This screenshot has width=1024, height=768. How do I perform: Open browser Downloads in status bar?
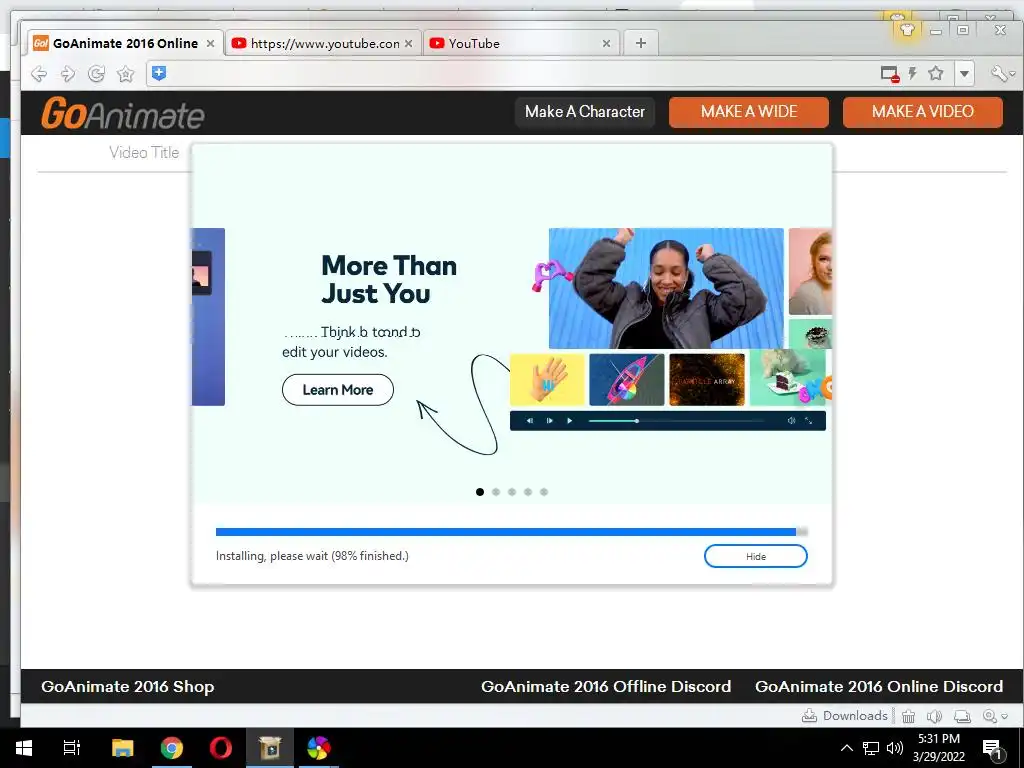coord(844,716)
